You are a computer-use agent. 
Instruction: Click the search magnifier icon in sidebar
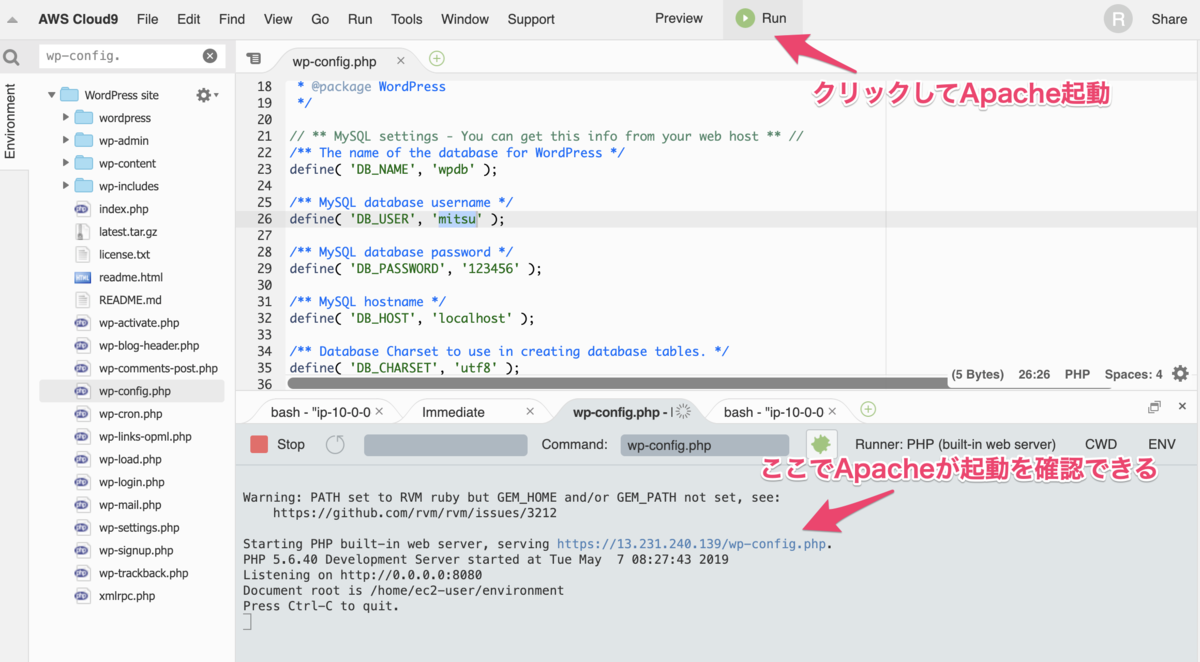pos(12,57)
